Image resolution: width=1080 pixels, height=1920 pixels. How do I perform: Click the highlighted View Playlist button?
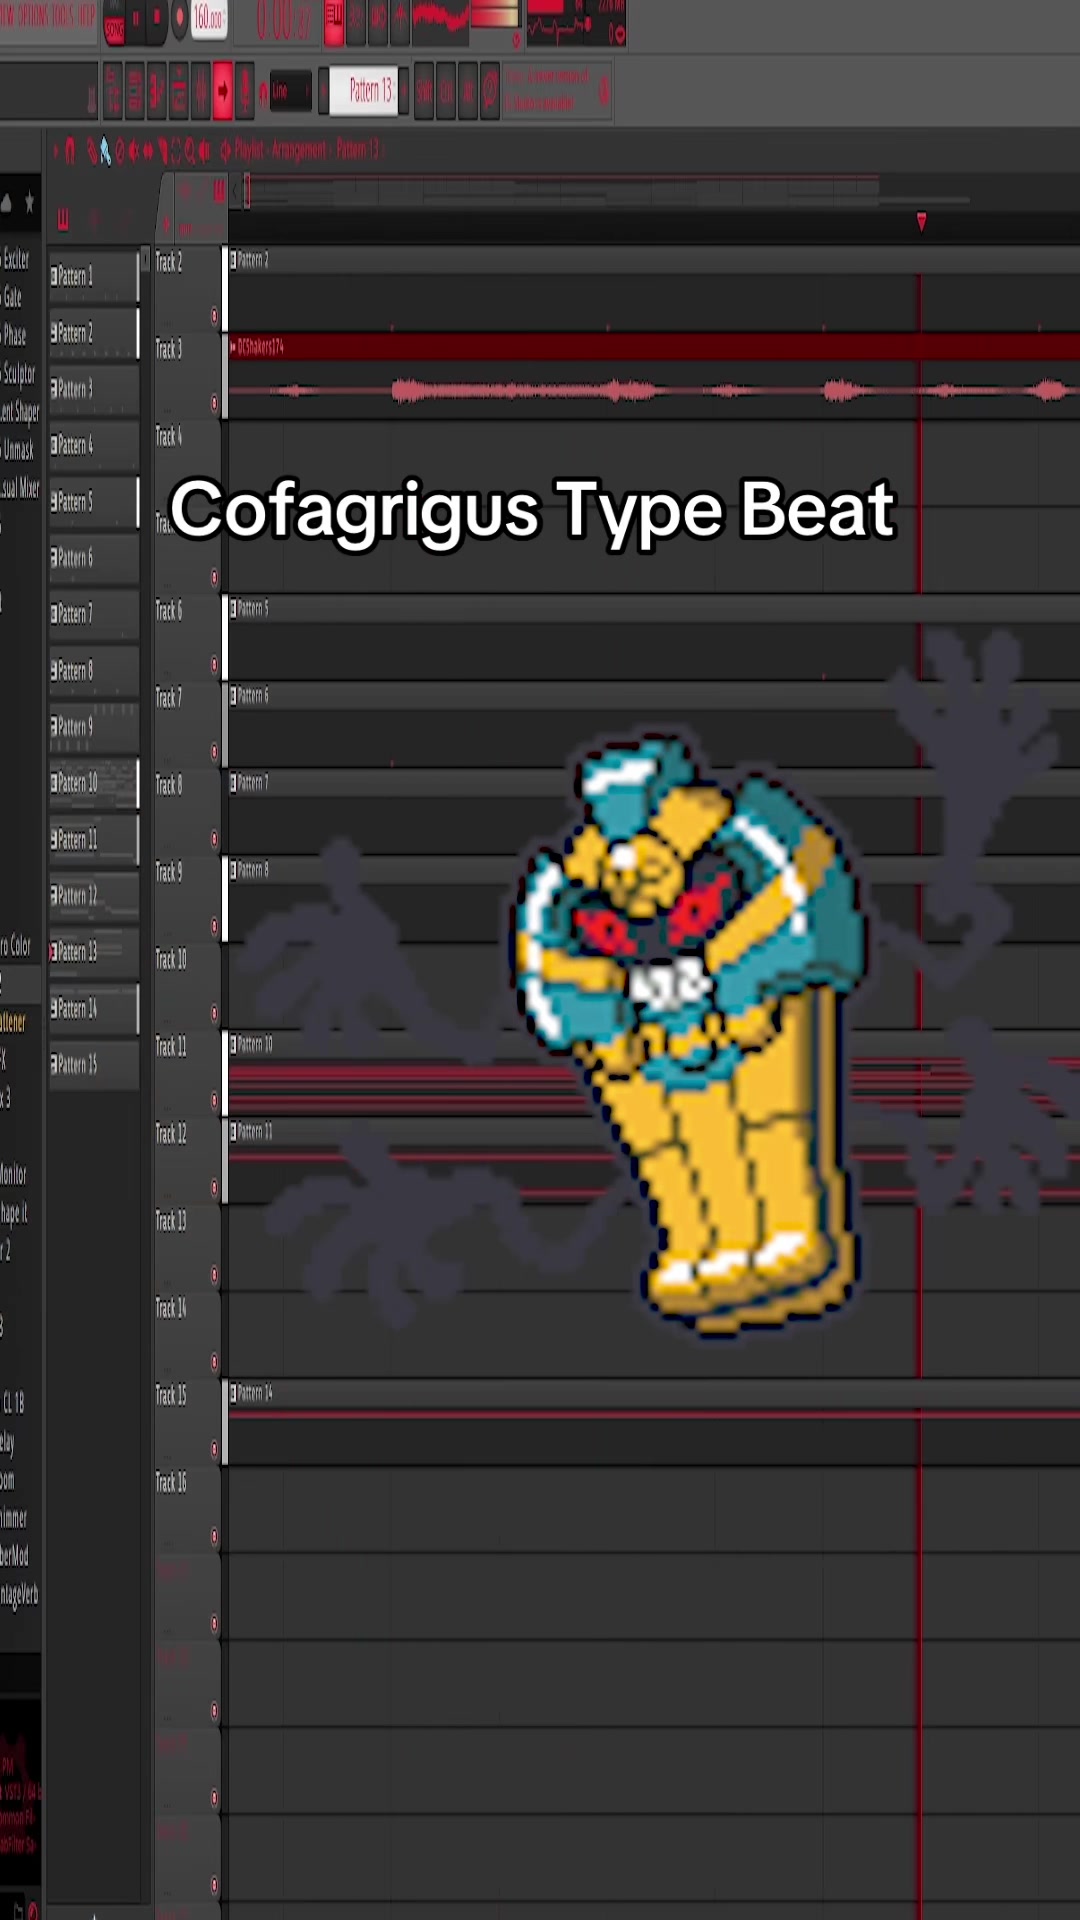click(x=334, y=22)
